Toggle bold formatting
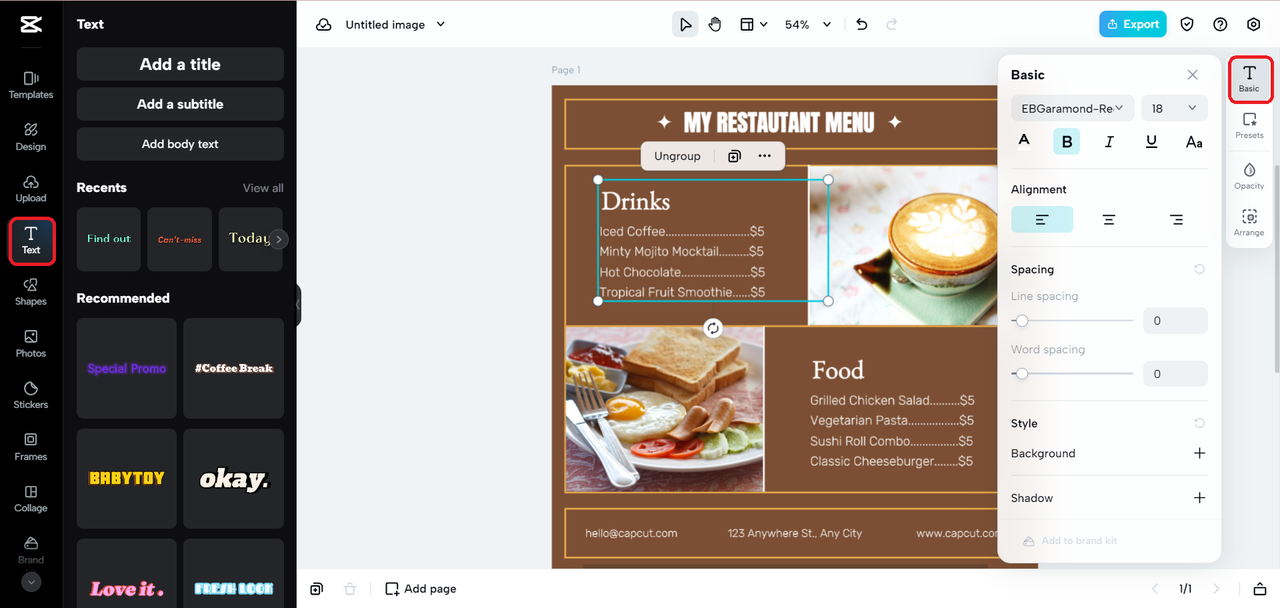This screenshot has width=1280, height=608. click(x=1066, y=142)
